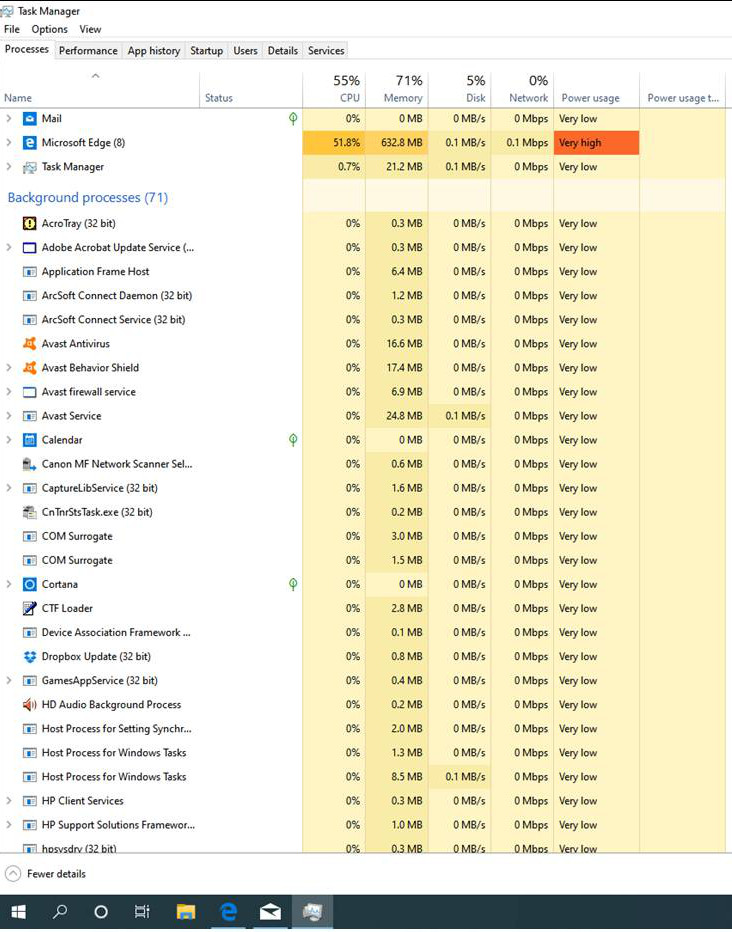Click the Calendar process icon
732x932 pixels.
(29, 440)
